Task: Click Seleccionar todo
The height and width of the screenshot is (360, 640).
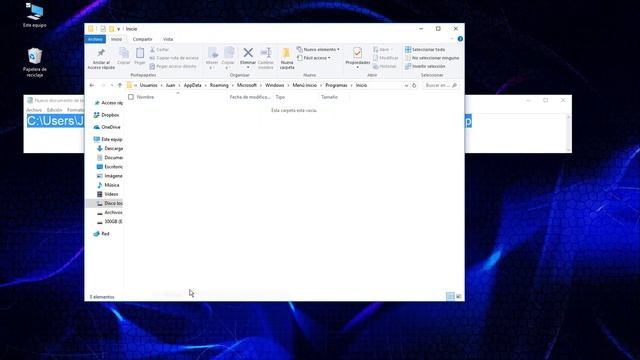Action: pyautogui.click(x=425, y=49)
